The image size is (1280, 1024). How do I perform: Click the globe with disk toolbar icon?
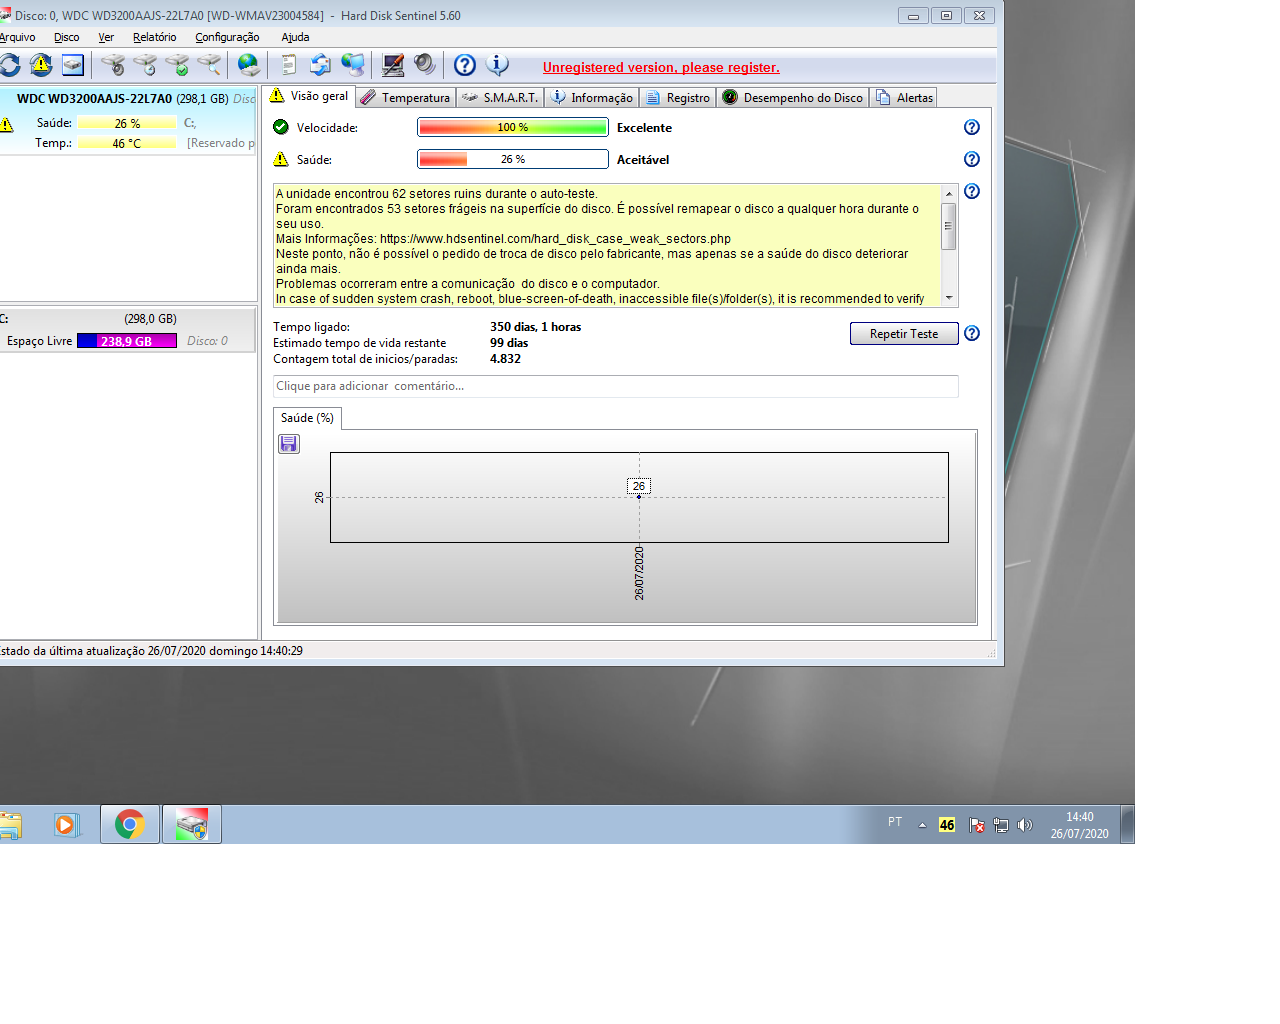point(249,65)
